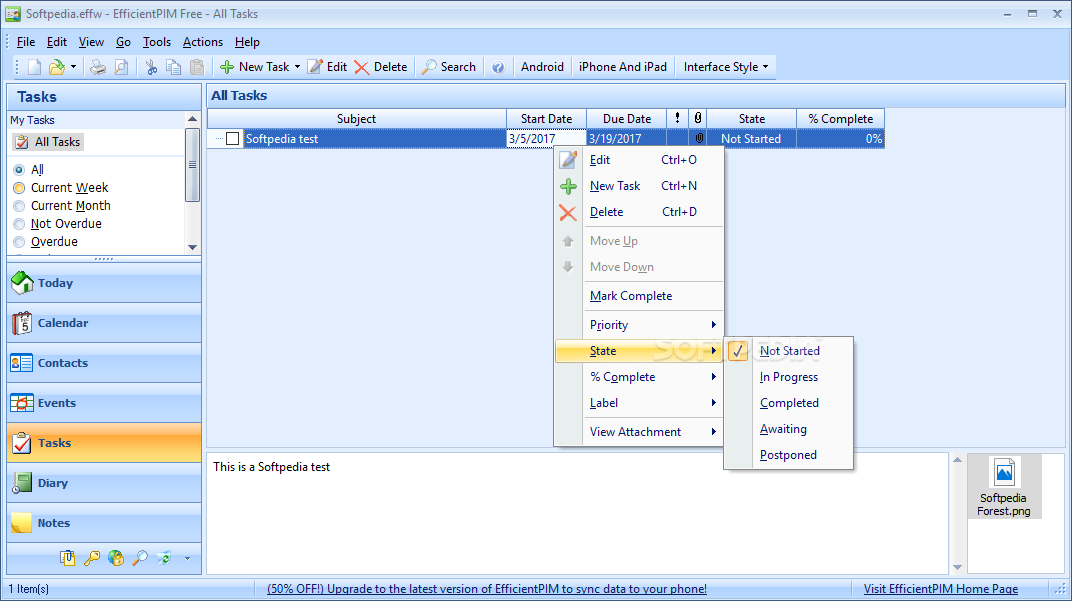Image resolution: width=1072 pixels, height=601 pixels.
Task: Click the checked Not Started state option
Action: click(x=789, y=351)
